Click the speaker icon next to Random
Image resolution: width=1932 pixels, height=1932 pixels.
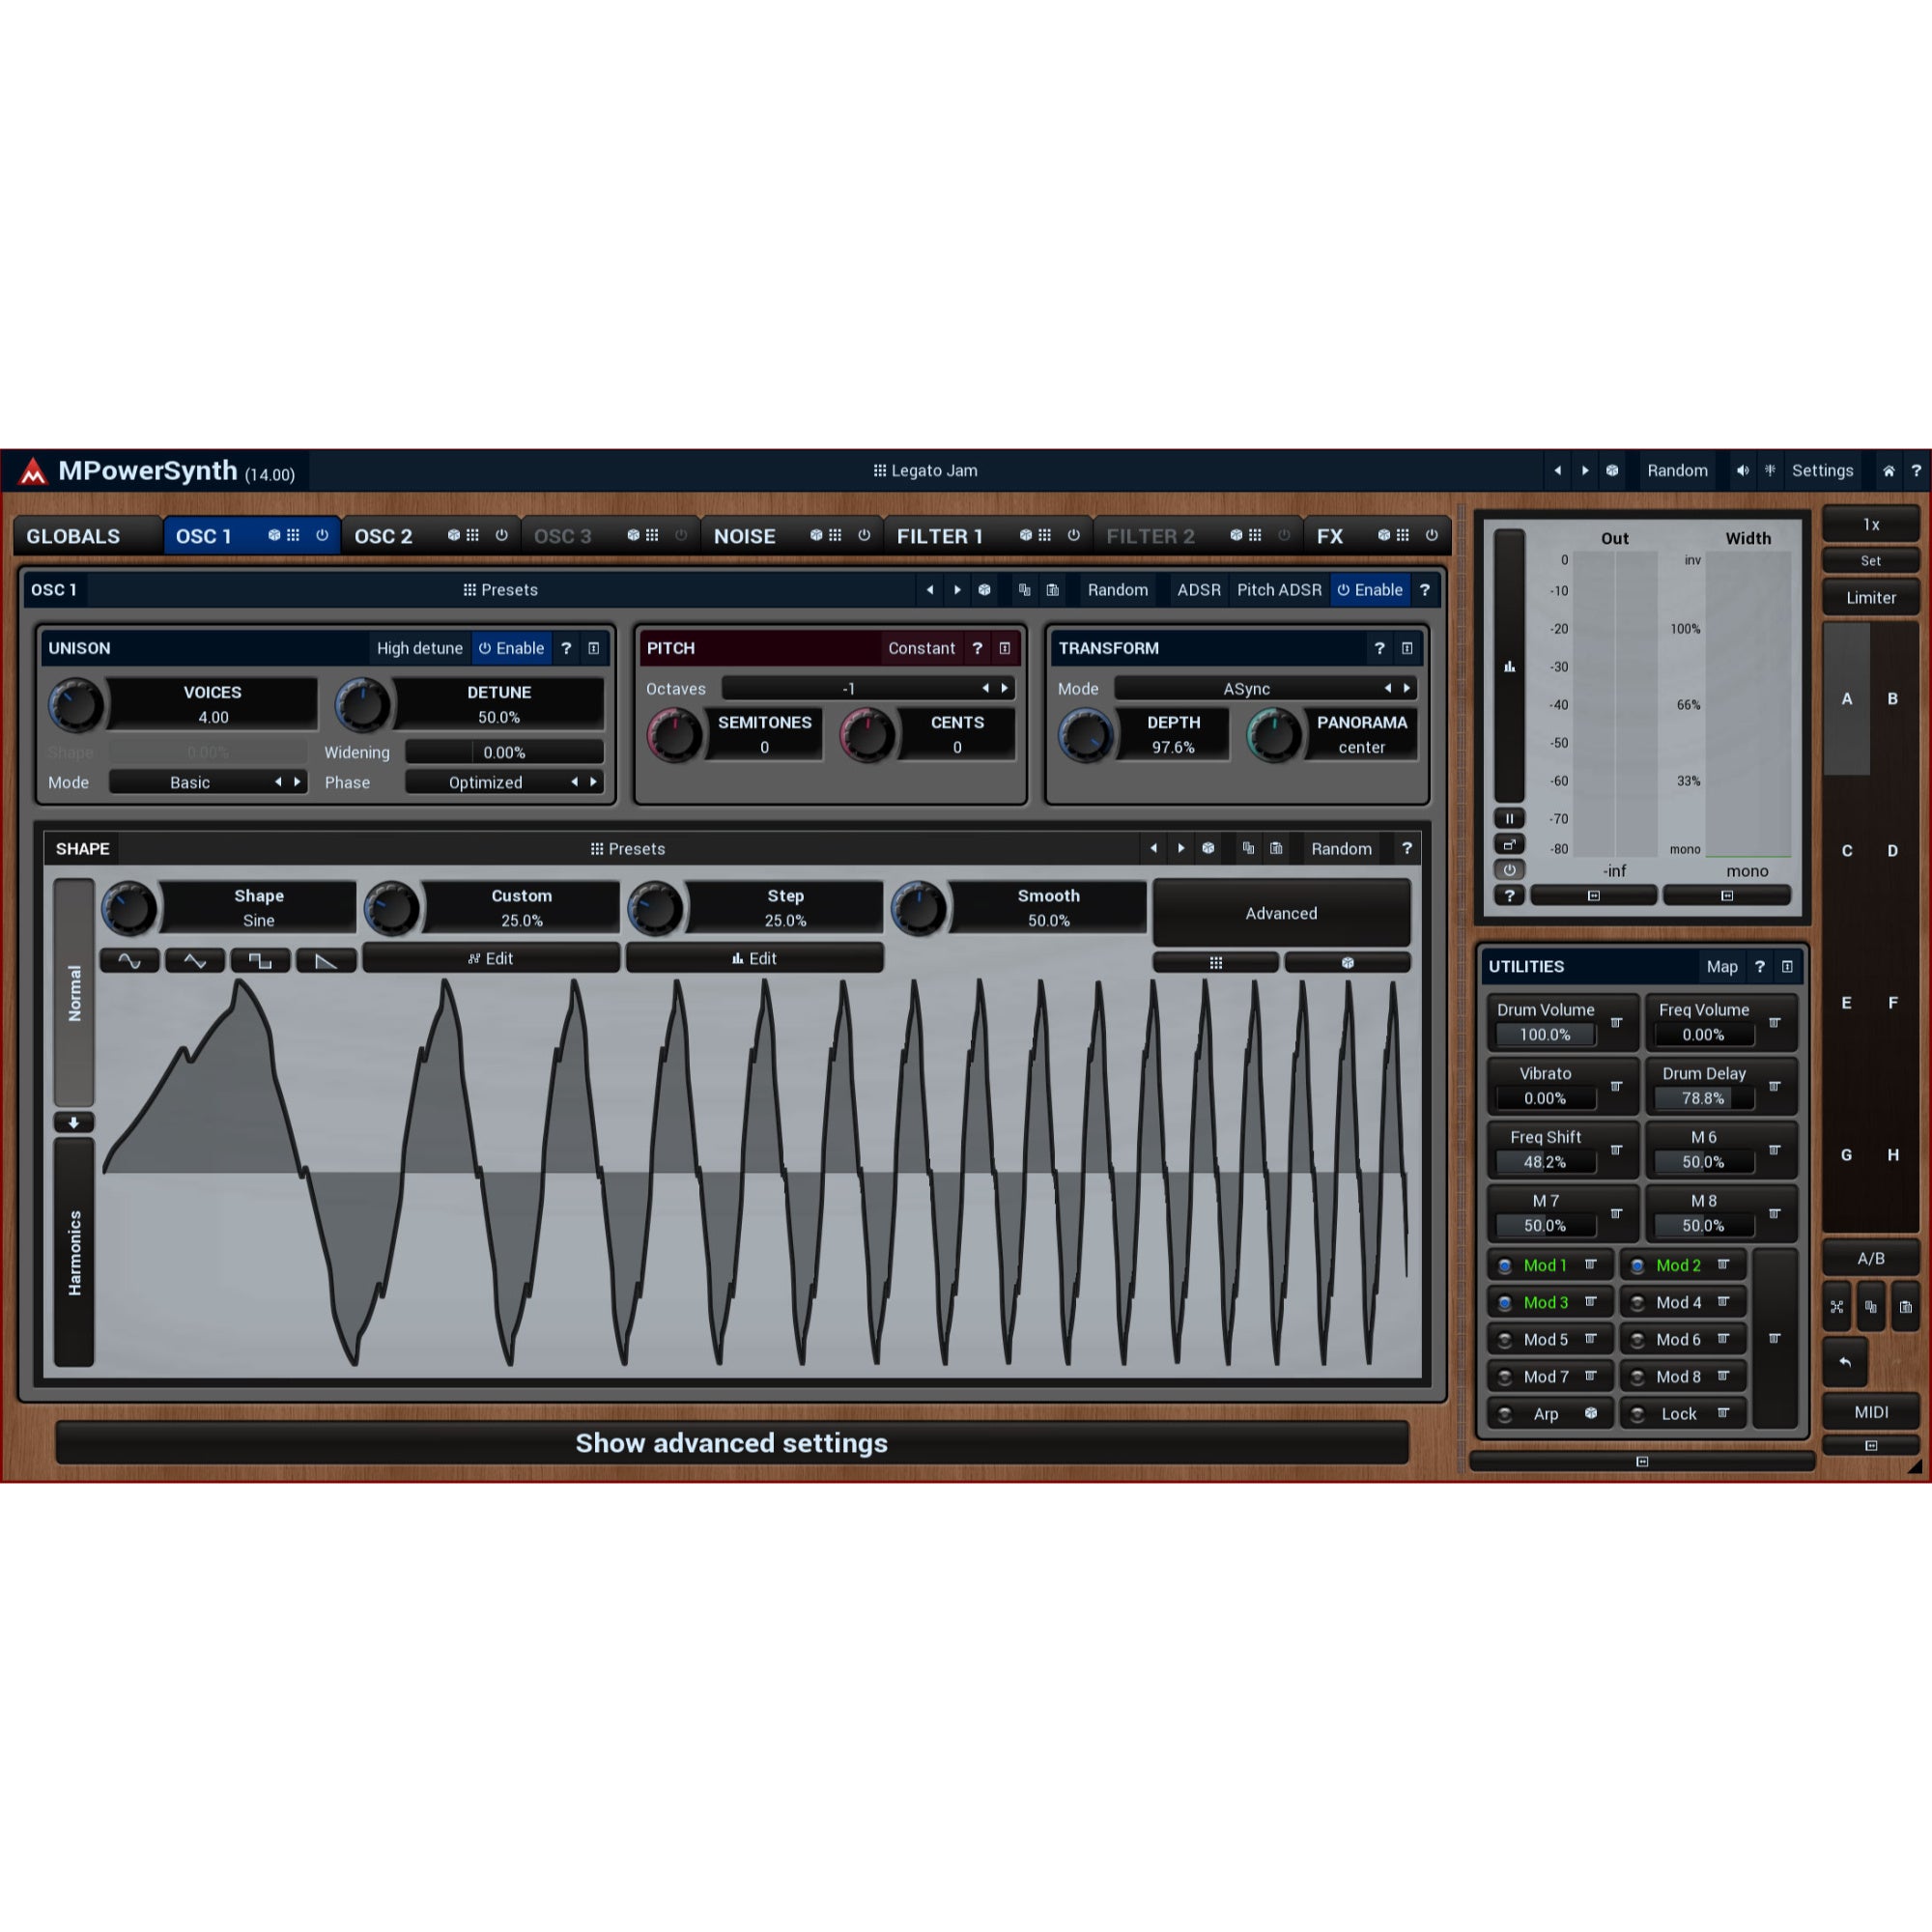coord(1743,471)
